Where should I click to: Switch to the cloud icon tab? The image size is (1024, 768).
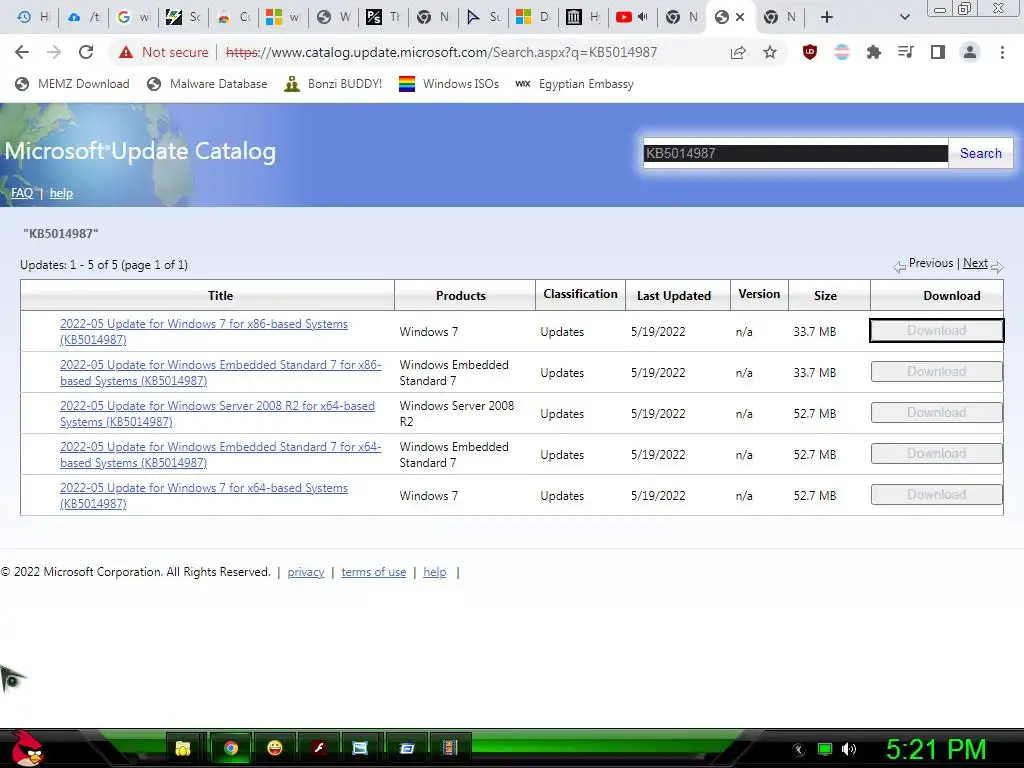click(x=84, y=17)
